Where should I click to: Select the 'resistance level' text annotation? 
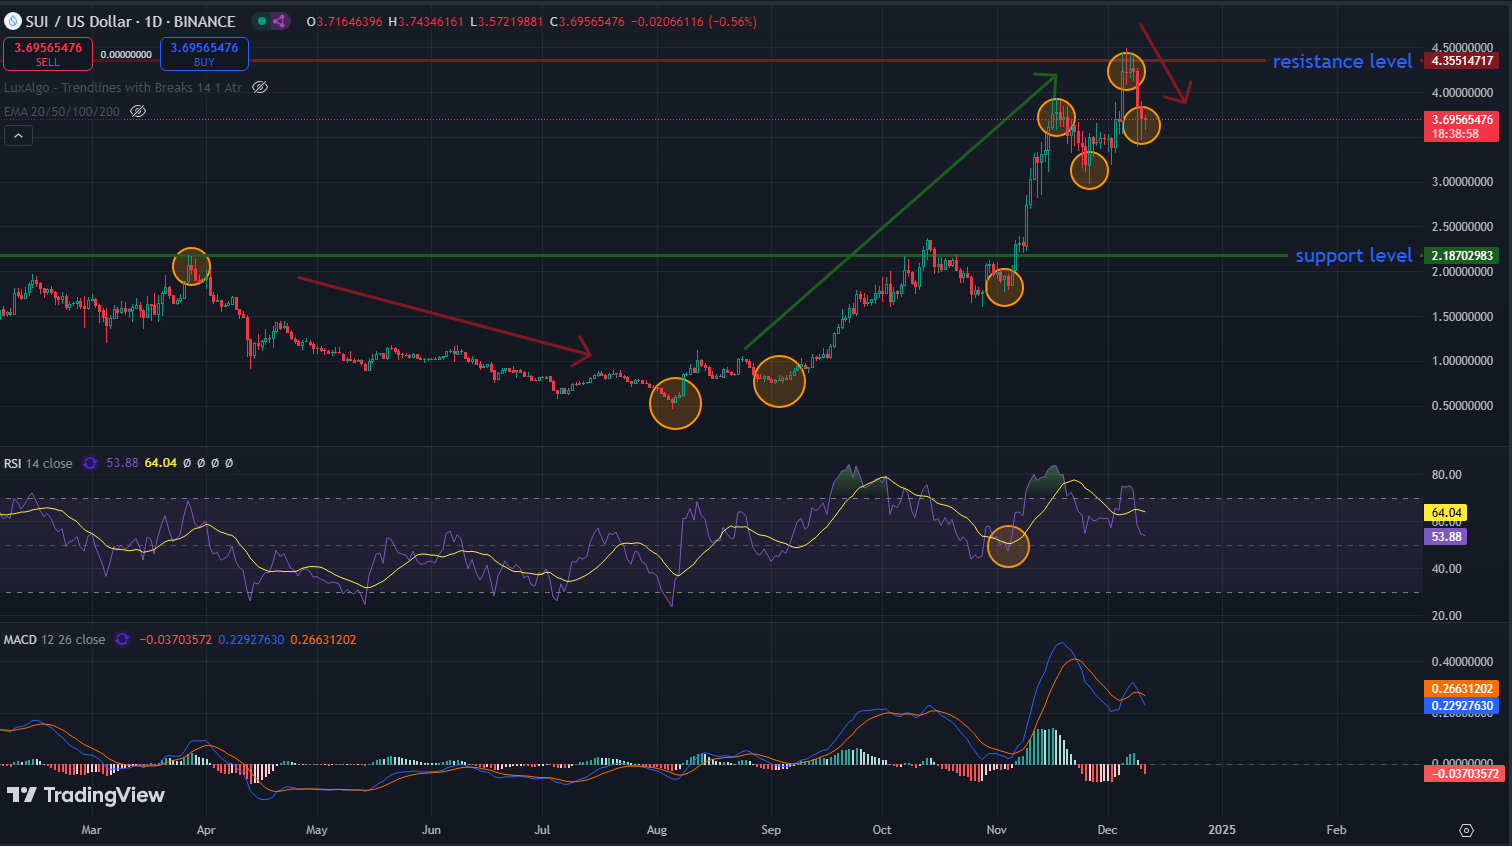(1342, 62)
